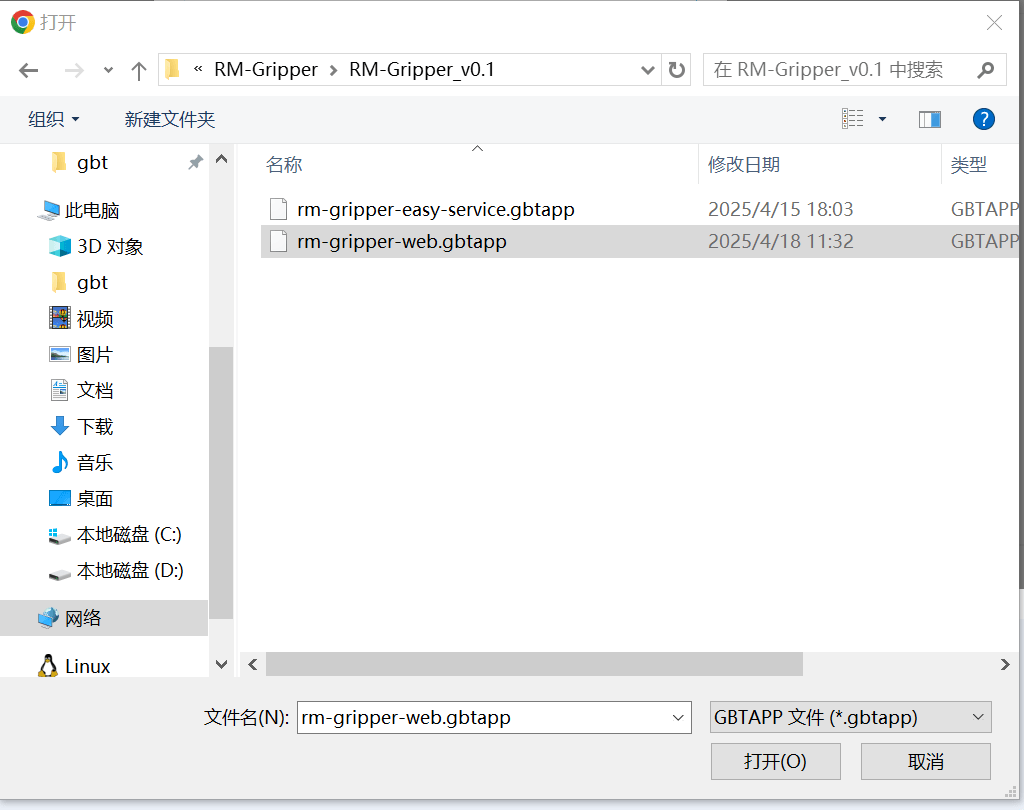Toggle the preview pane icon
This screenshot has height=810, width=1024.
click(929, 119)
